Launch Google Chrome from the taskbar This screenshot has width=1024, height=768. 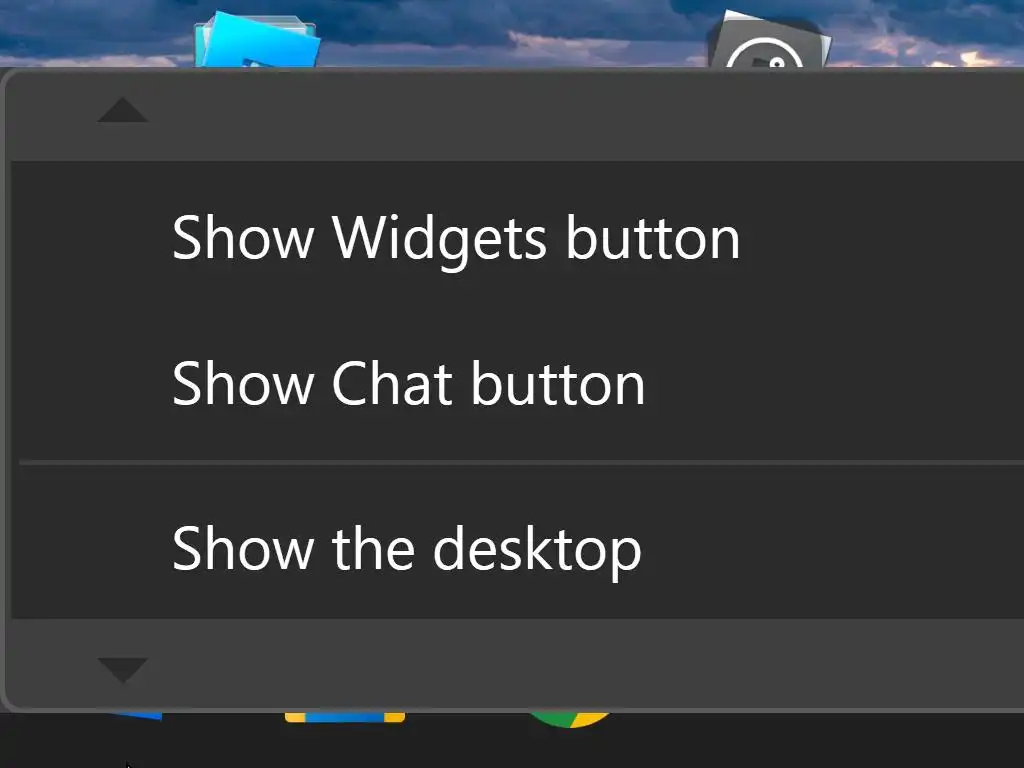569,719
